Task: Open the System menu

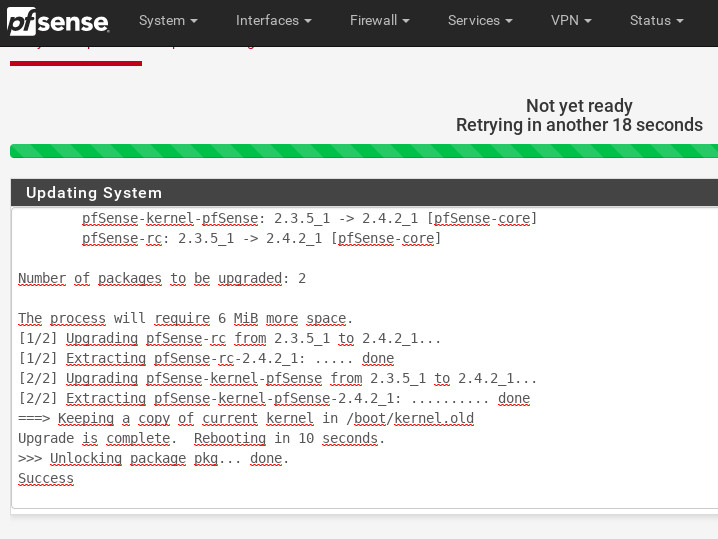Action: tap(167, 21)
